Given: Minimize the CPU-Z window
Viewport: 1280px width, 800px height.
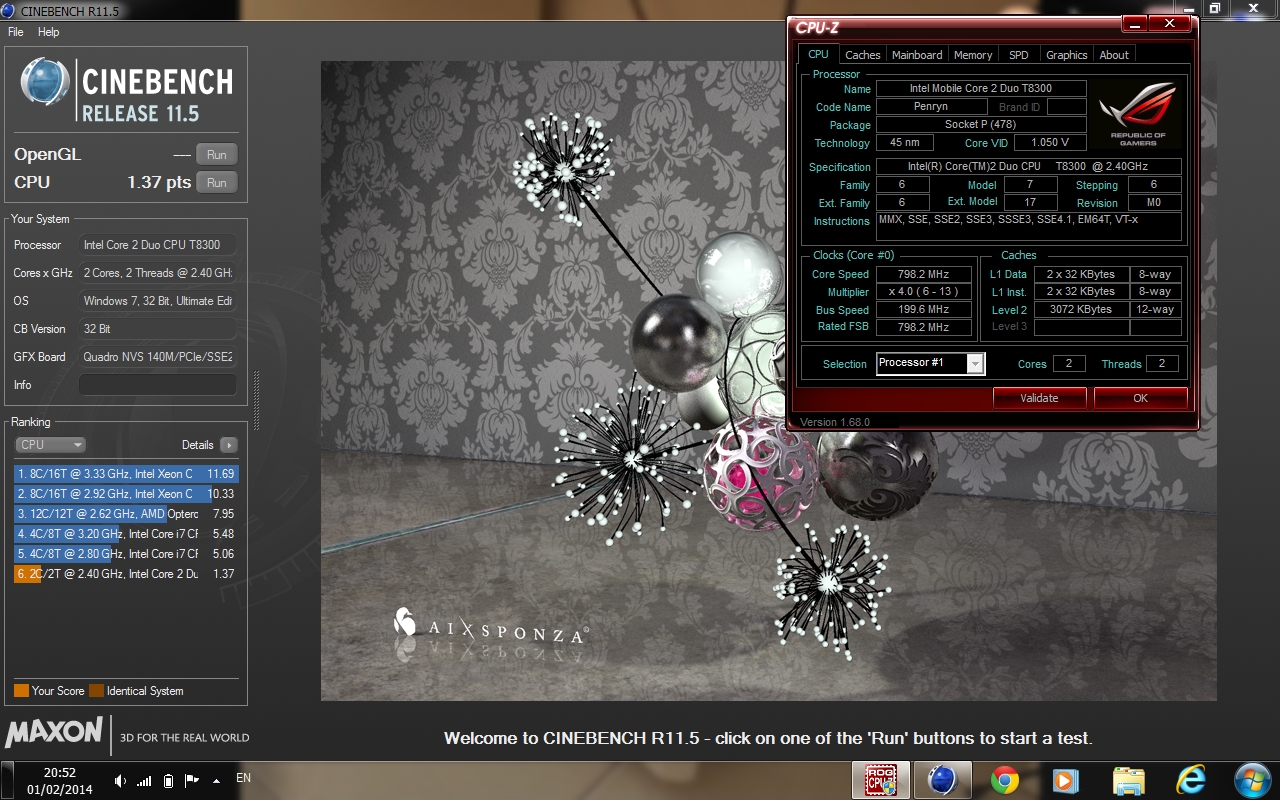Looking at the screenshot, I should (x=1134, y=24).
